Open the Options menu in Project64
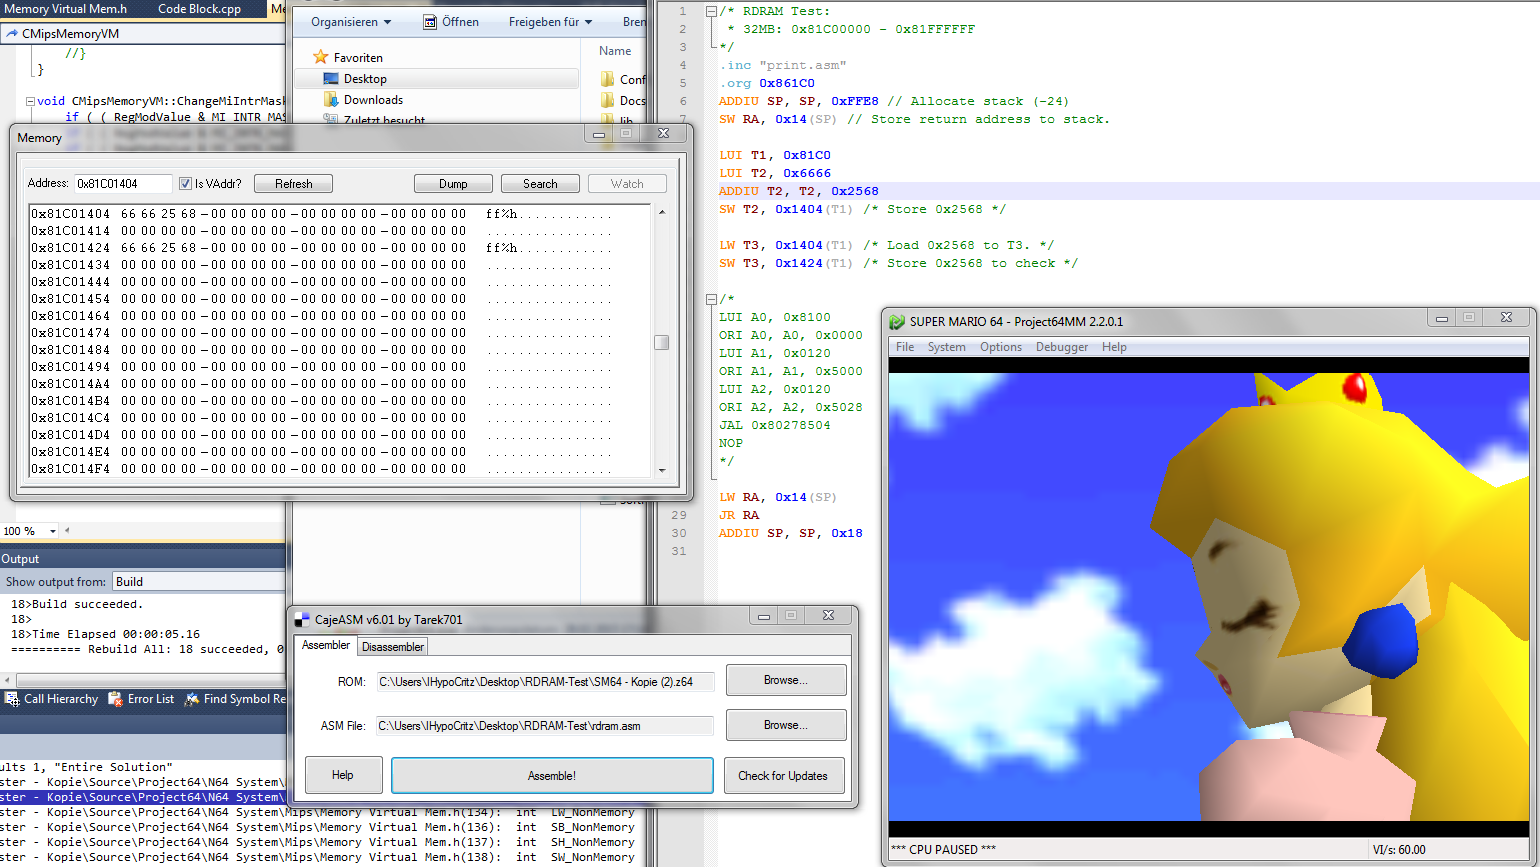 pyautogui.click(x=1001, y=347)
